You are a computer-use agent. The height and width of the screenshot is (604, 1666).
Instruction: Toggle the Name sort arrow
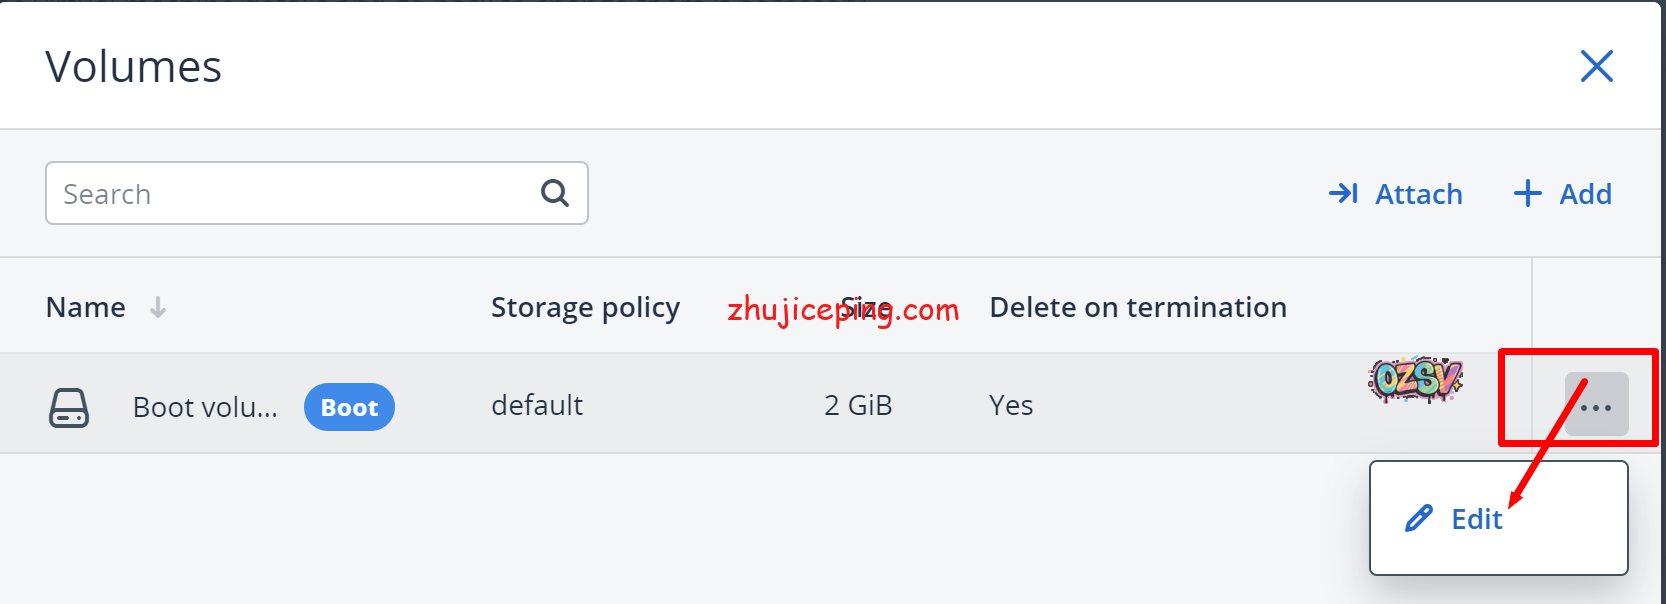[x=158, y=307]
